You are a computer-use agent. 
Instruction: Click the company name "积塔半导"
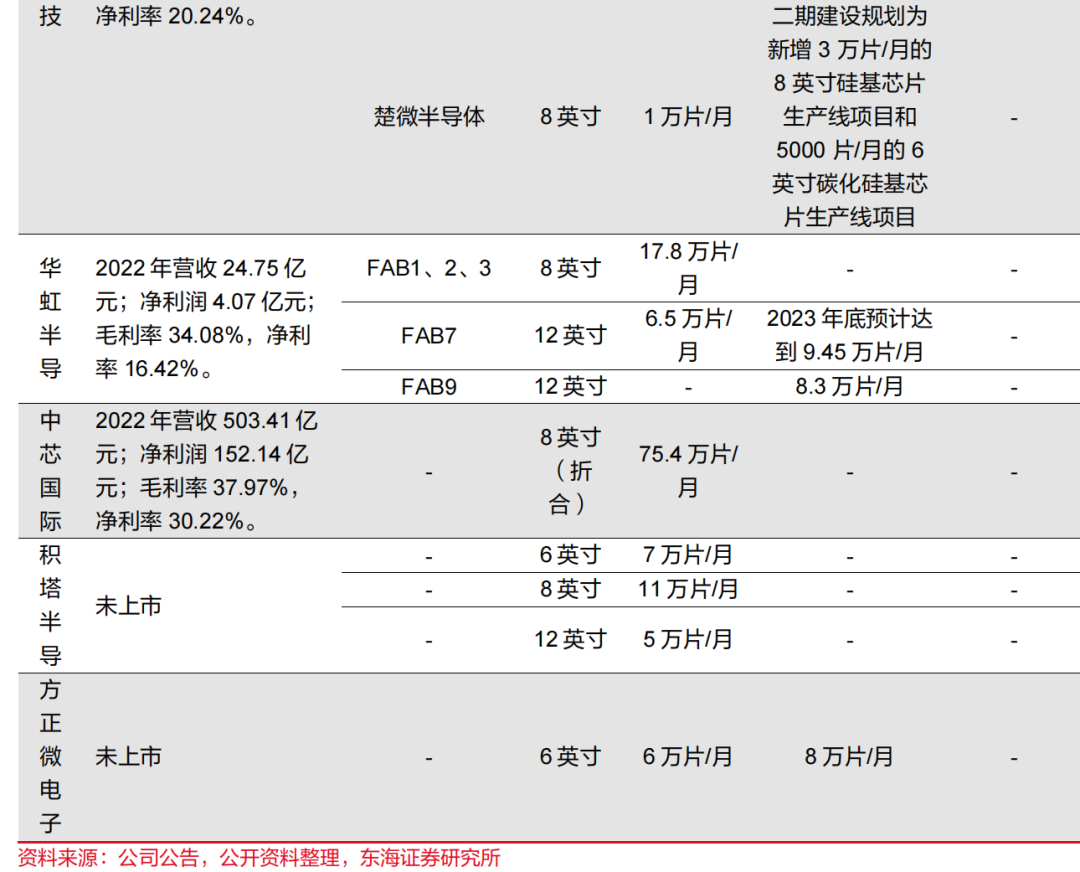point(50,605)
